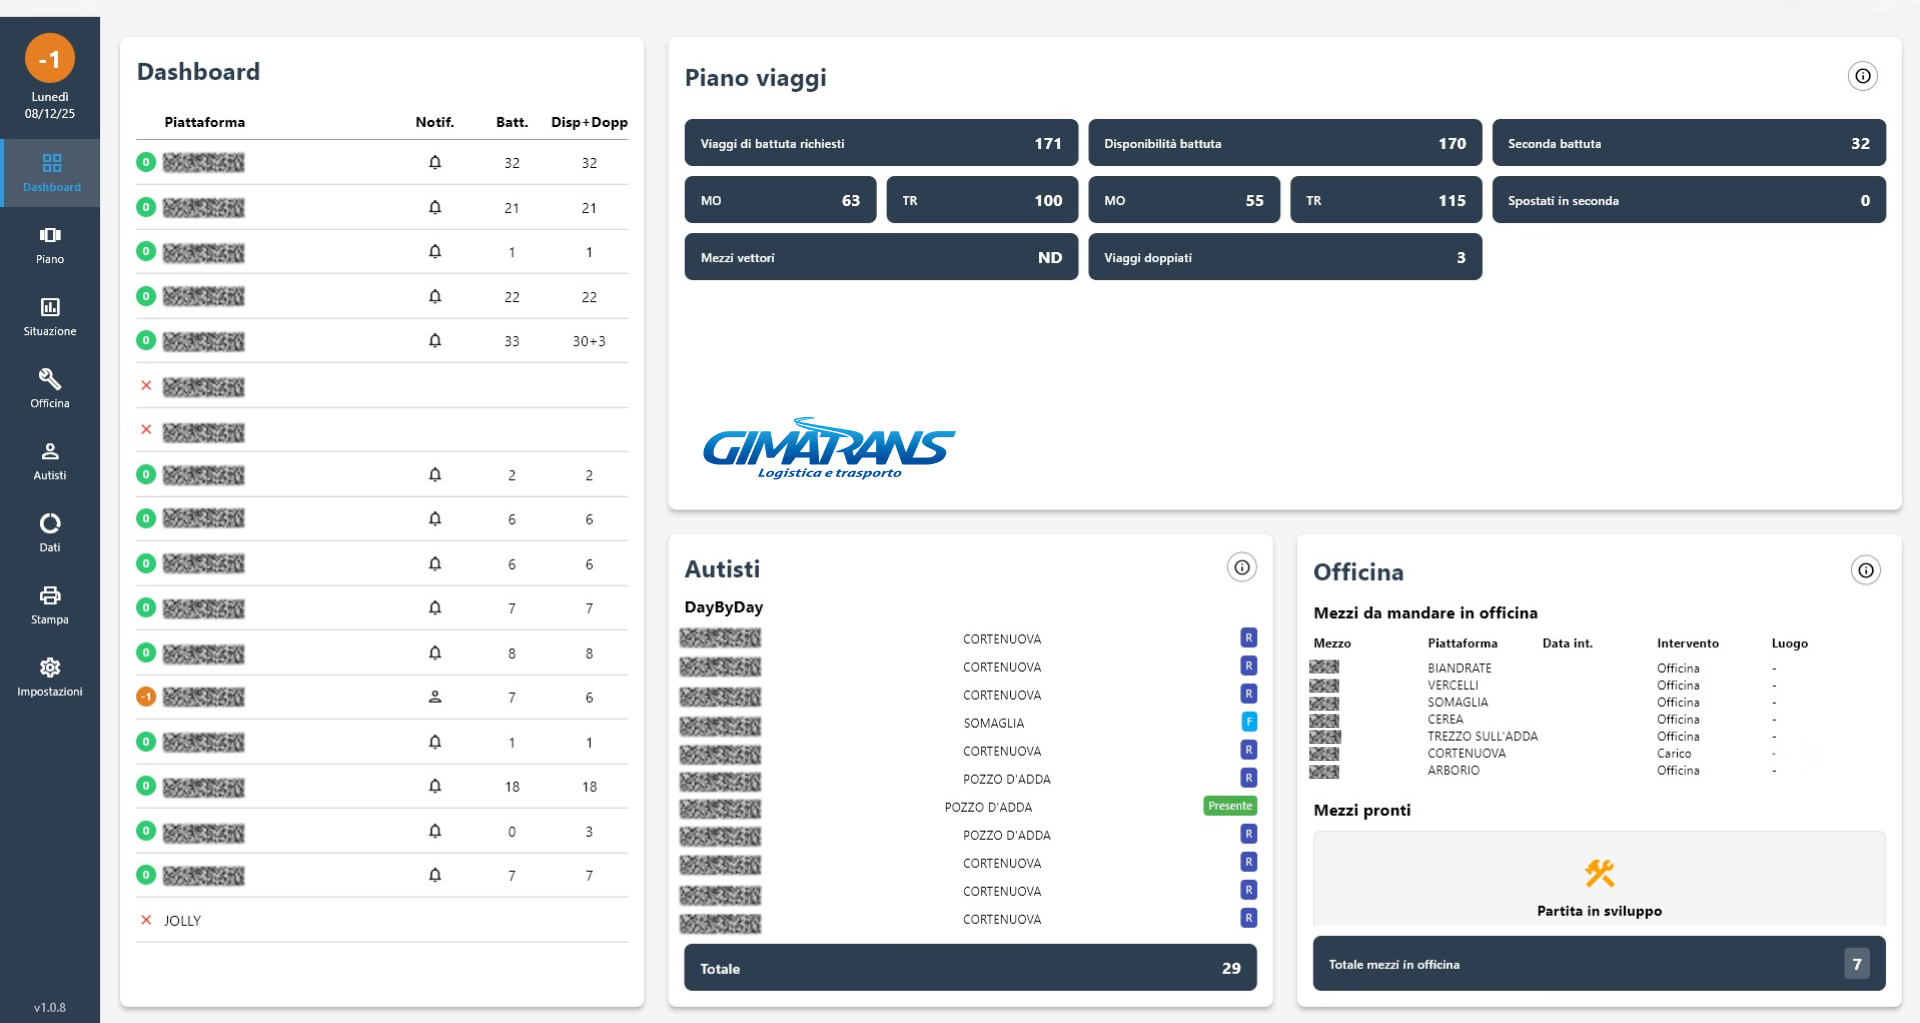Click the Officina panel info icon

[1865, 570]
